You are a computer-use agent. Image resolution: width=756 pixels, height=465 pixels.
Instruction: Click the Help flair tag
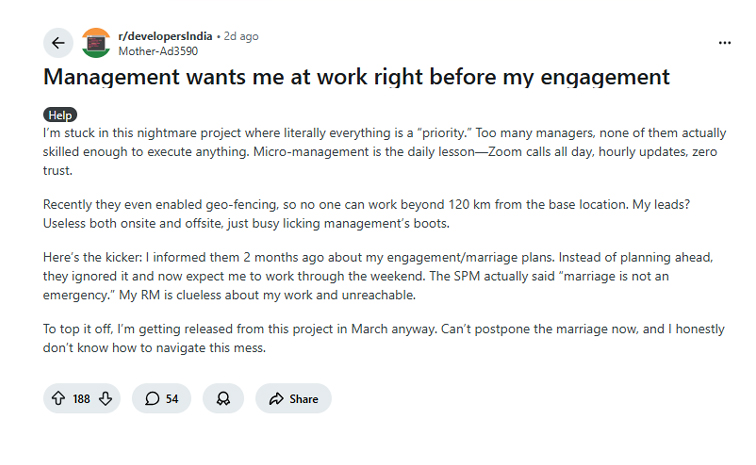point(60,115)
